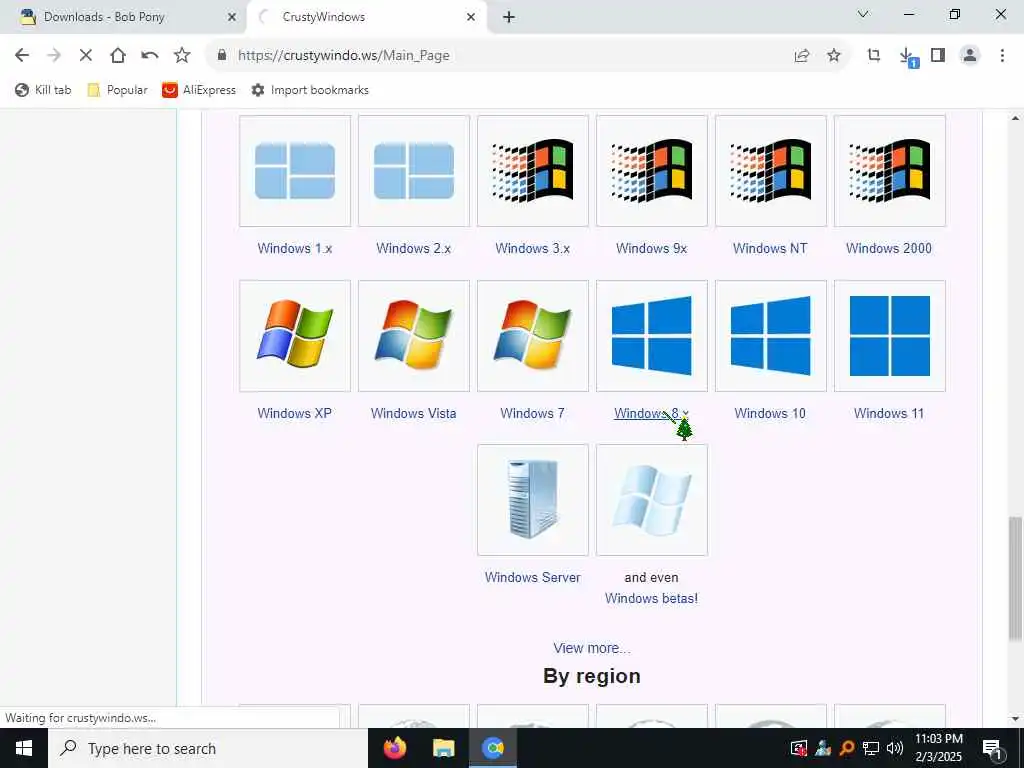Screen dimensions: 1024x768
Task: Select the CrustyWindows tab
Action: (366, 17)
